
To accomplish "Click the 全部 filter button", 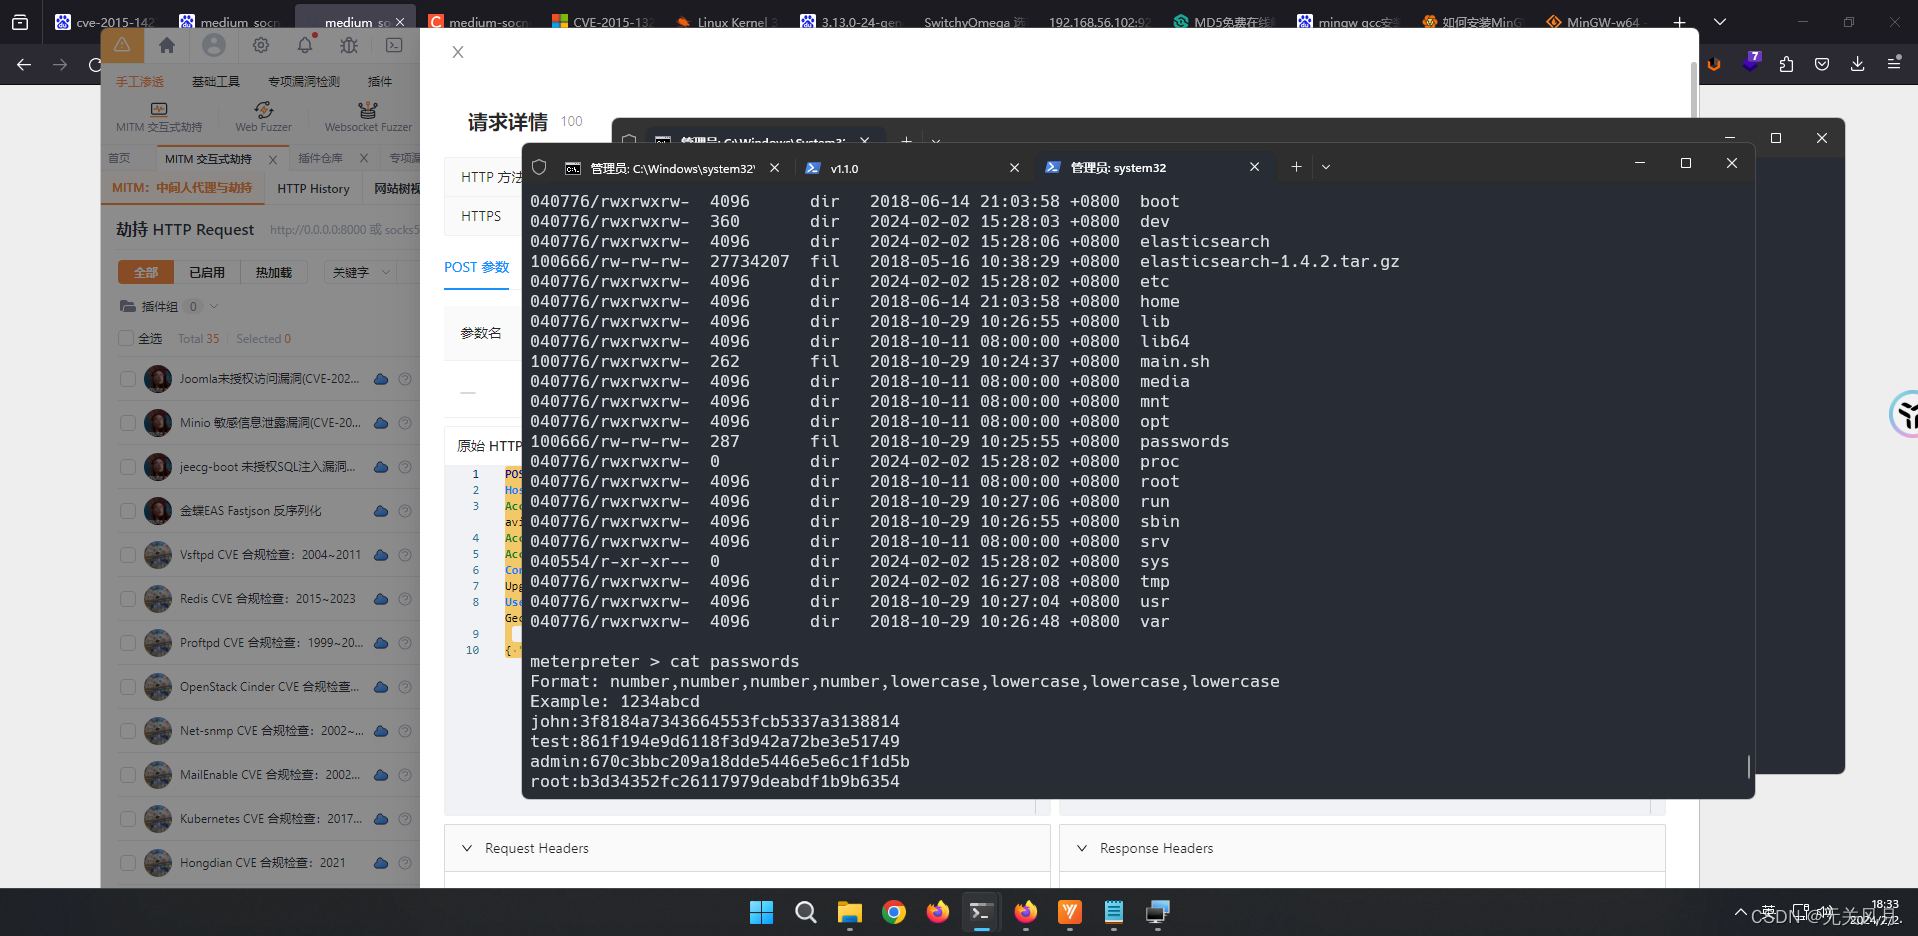I will click(146, 272).
